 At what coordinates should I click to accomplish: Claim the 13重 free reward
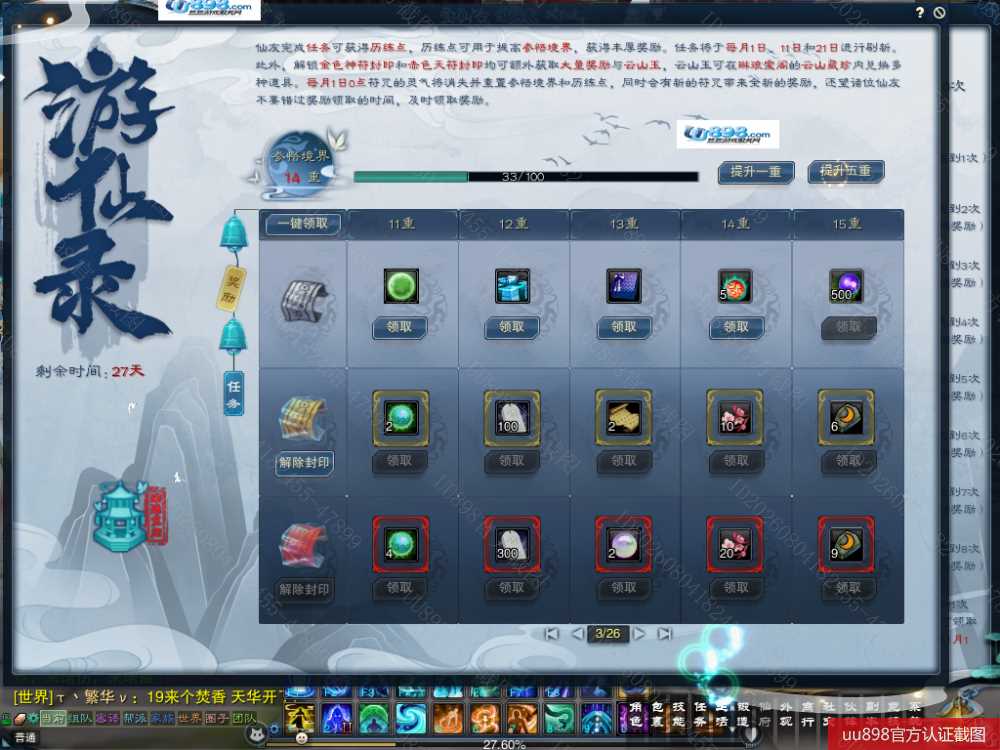(x=624, y=328)
